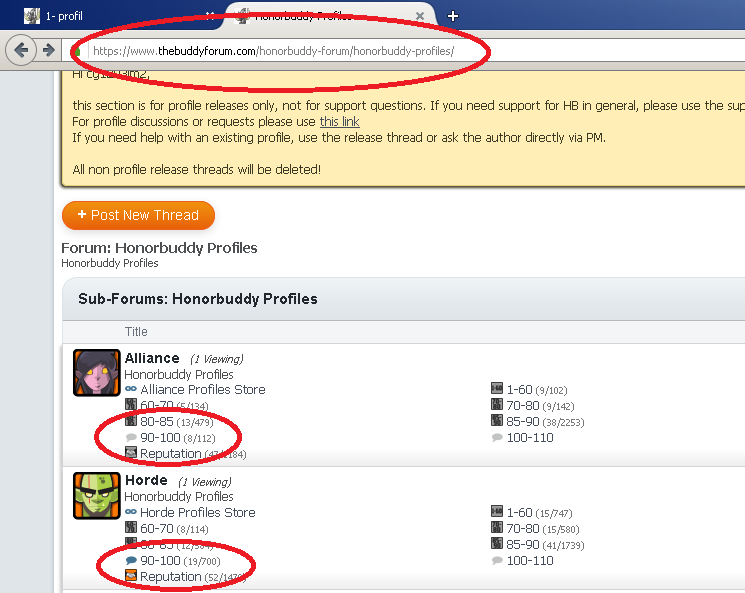The width and height of the screenshot is (745, 593).
Task: Open "this link" for profile discussions
Action: (339, 121)
